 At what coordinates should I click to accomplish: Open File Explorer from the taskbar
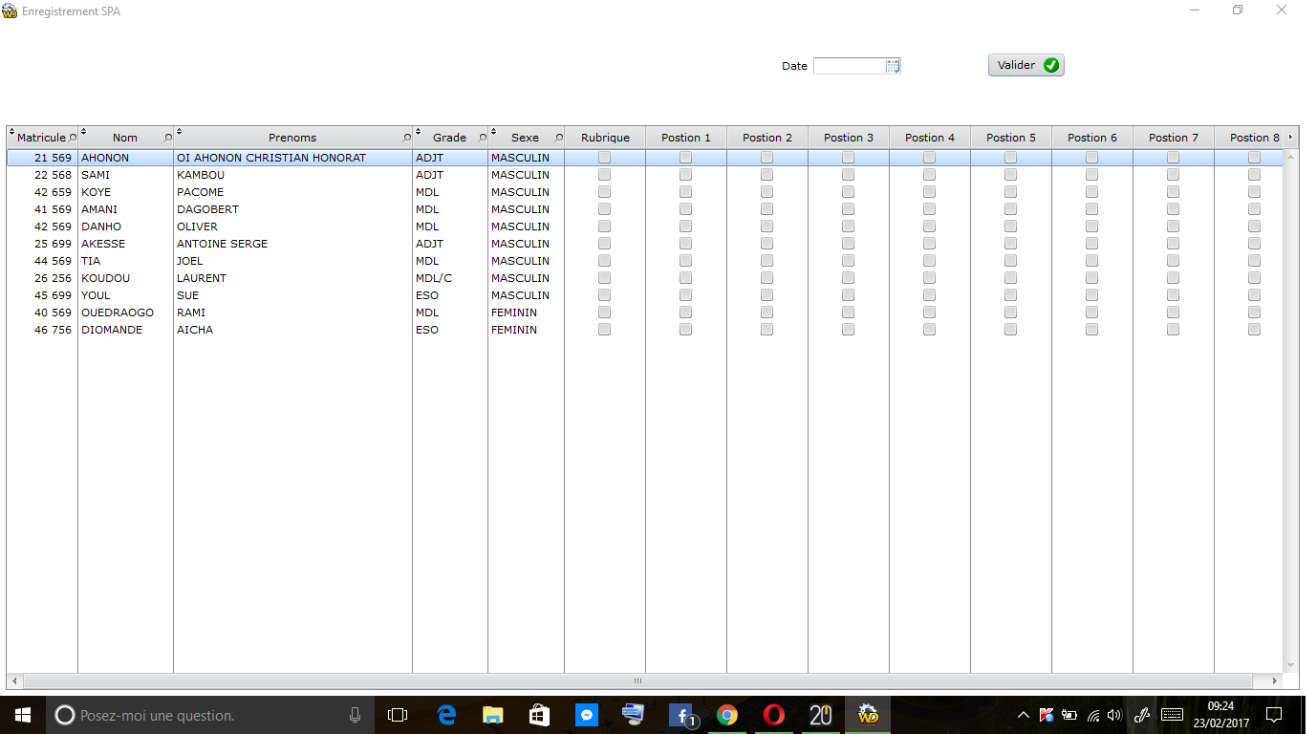(493, 715)
